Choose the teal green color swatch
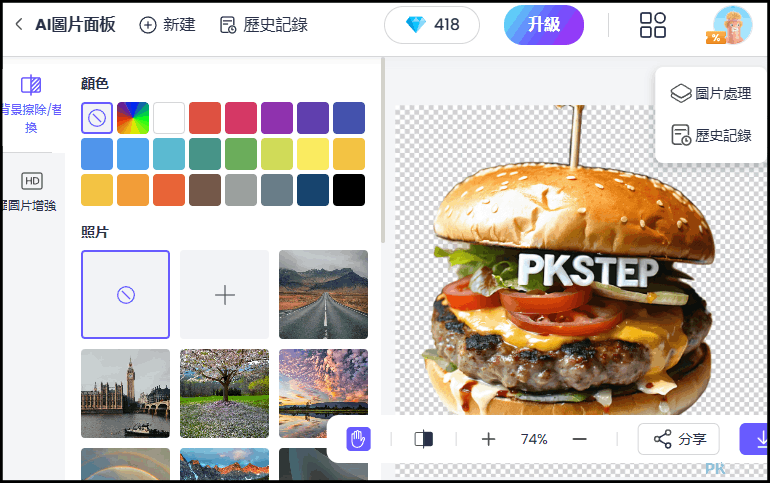This screenshot has width=770, height=483. pyautogui.click(x=205, y=154)
